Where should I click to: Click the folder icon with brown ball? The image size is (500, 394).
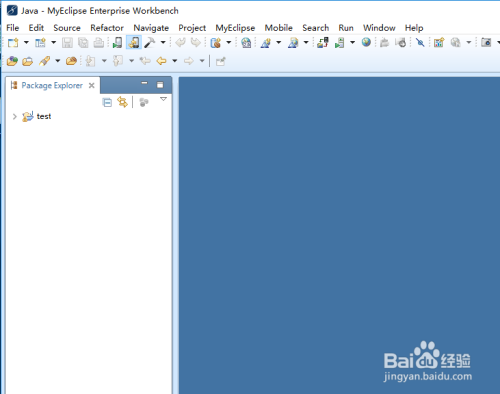(x=71, y=61)
